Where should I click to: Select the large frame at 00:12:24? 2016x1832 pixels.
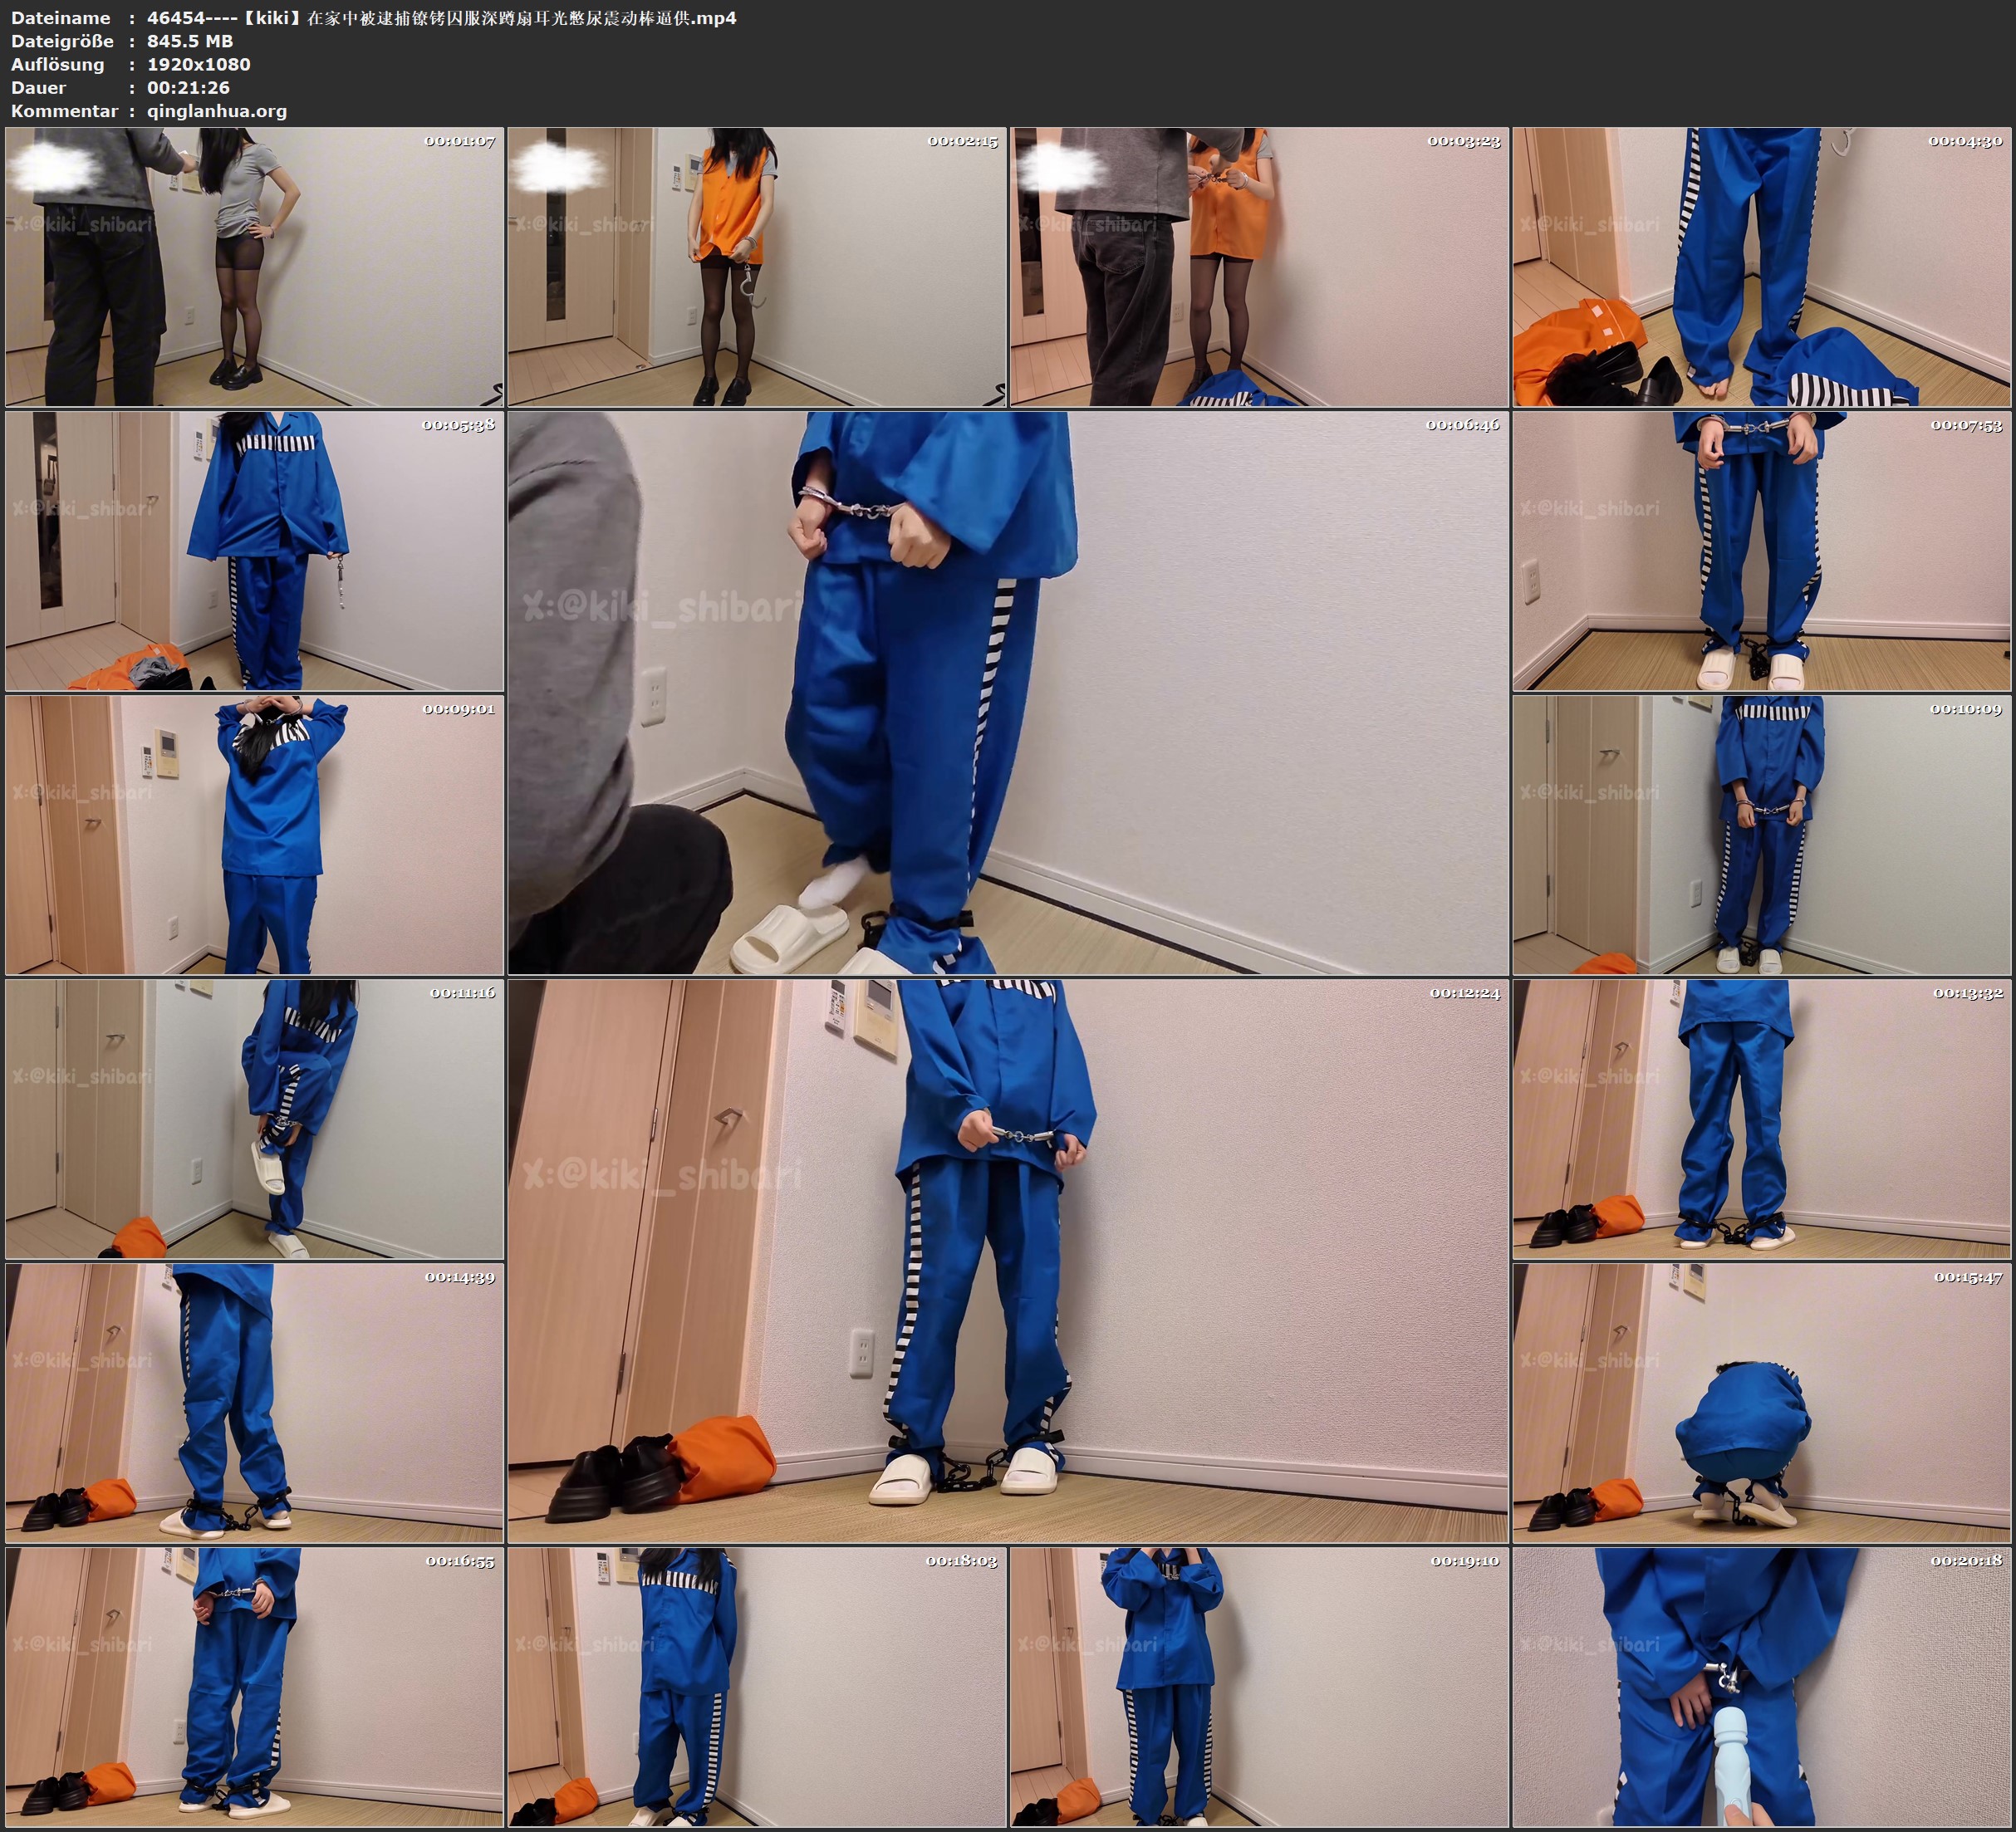(x=1008, y=1261)
